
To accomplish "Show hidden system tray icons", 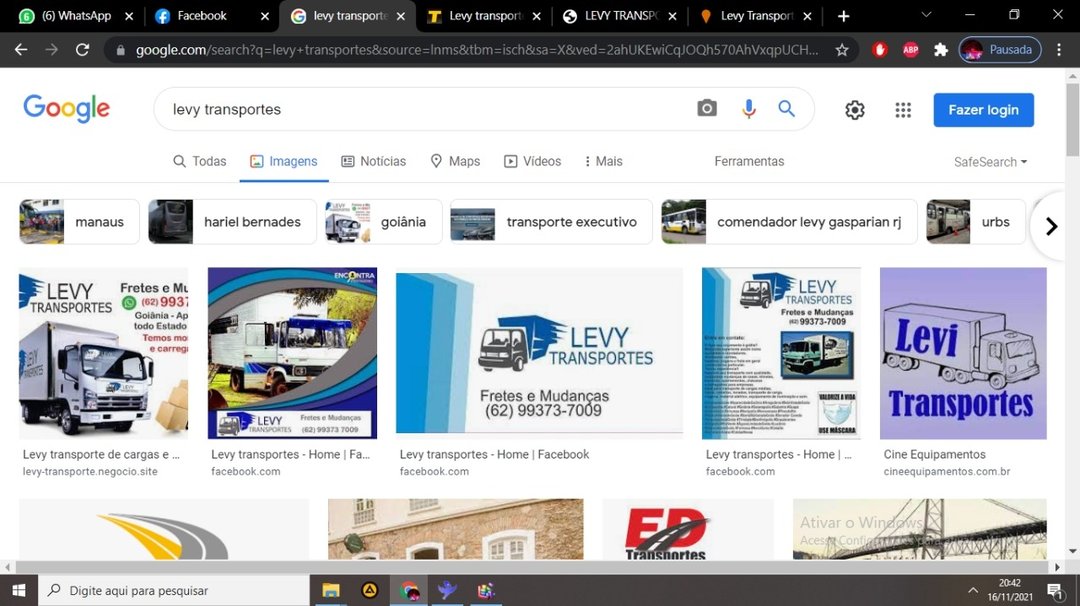I will tap(973, 590).
